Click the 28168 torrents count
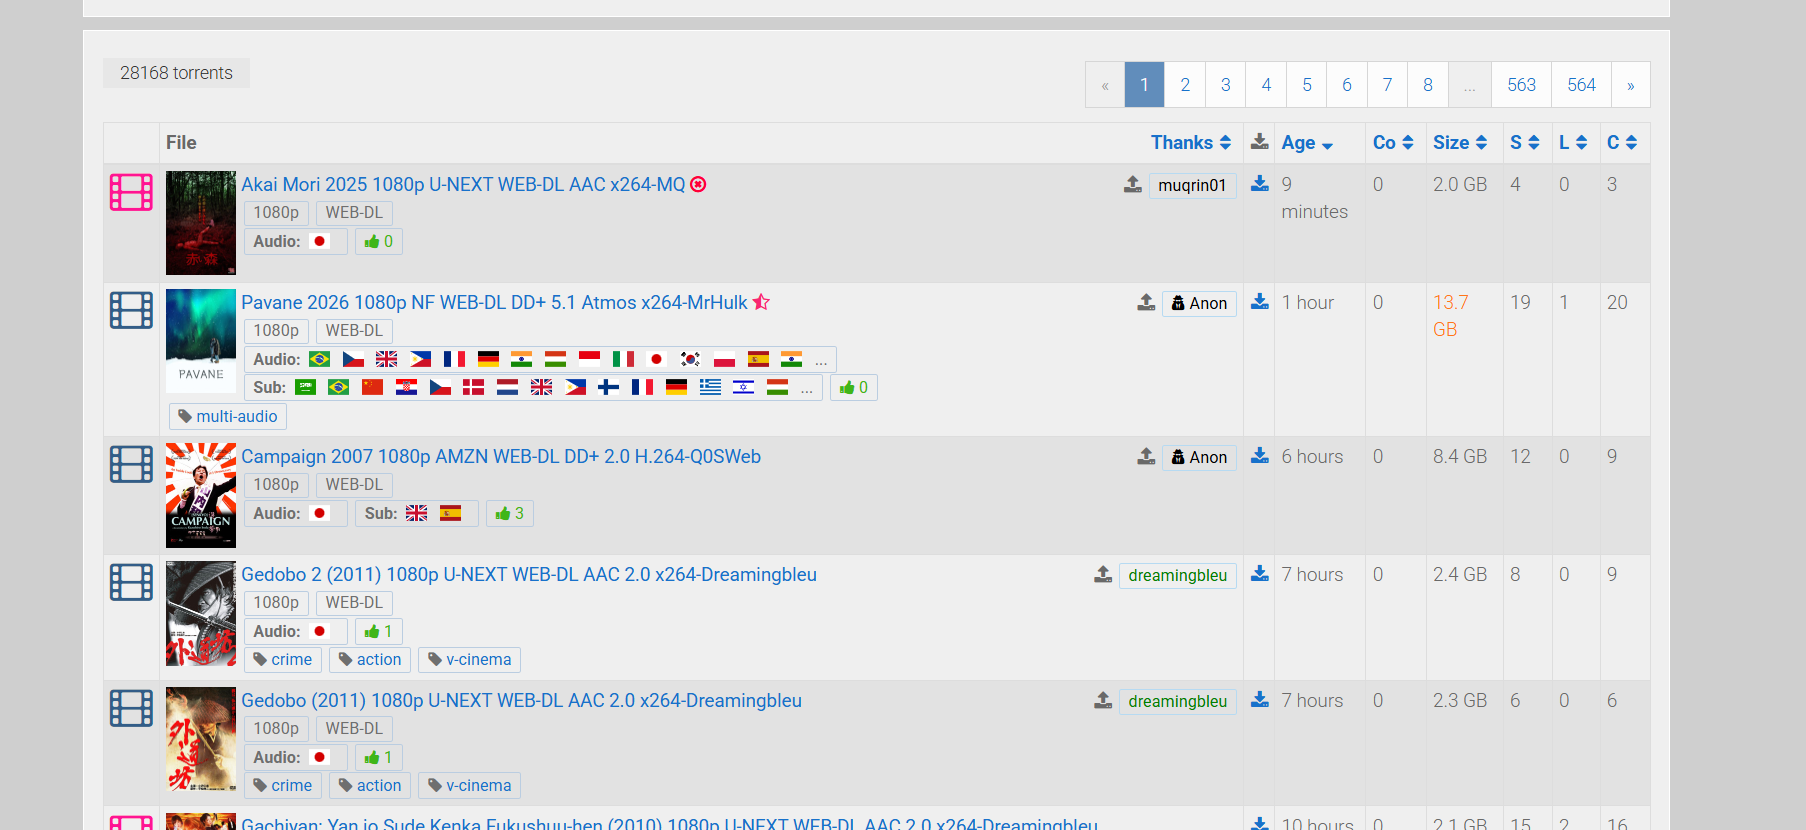The width and height of the screenshot is (1806, 830). coord(176,73)
